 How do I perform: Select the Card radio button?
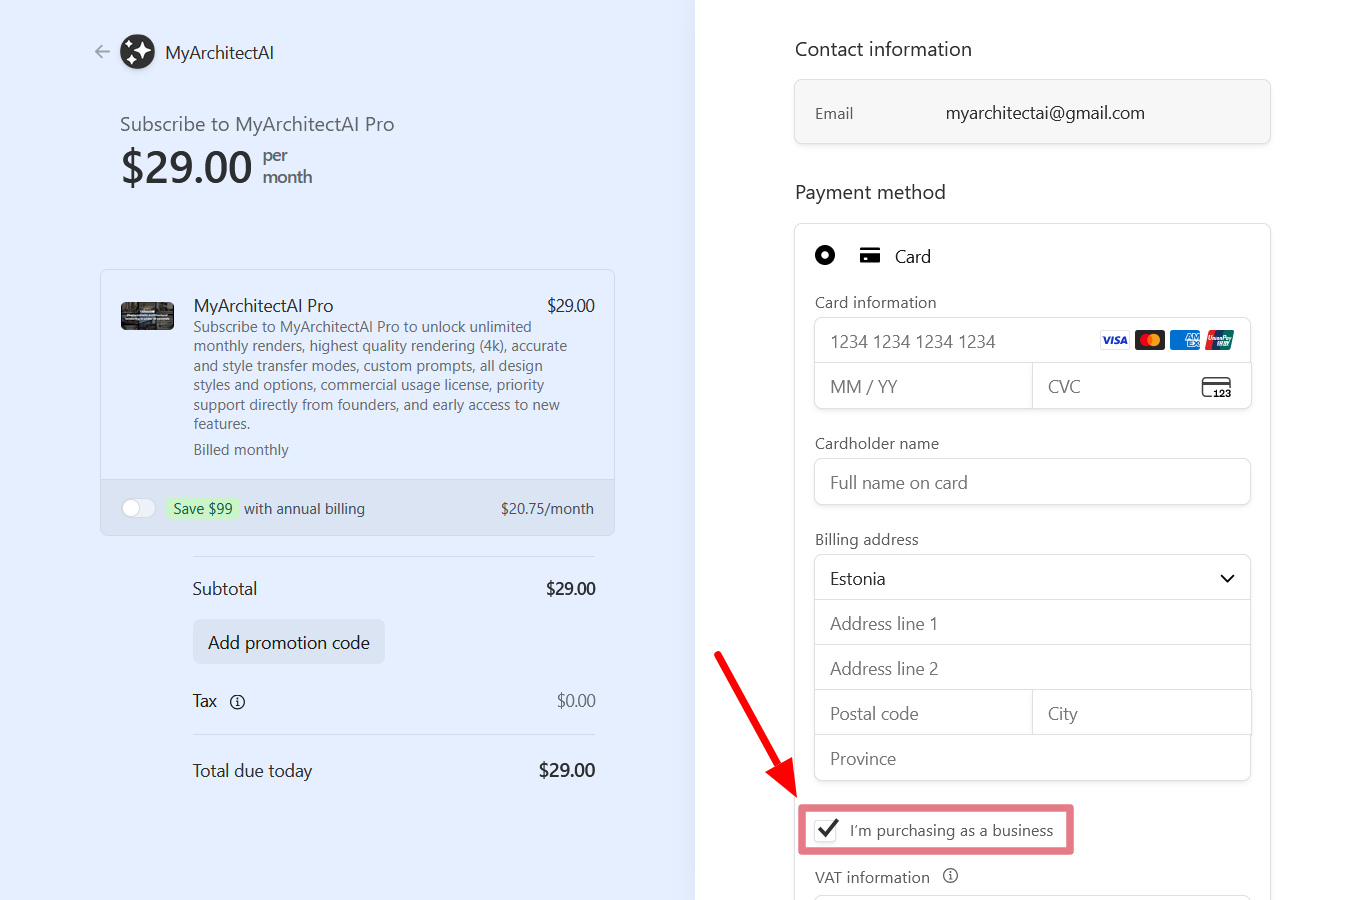click(x=825, y=255)
